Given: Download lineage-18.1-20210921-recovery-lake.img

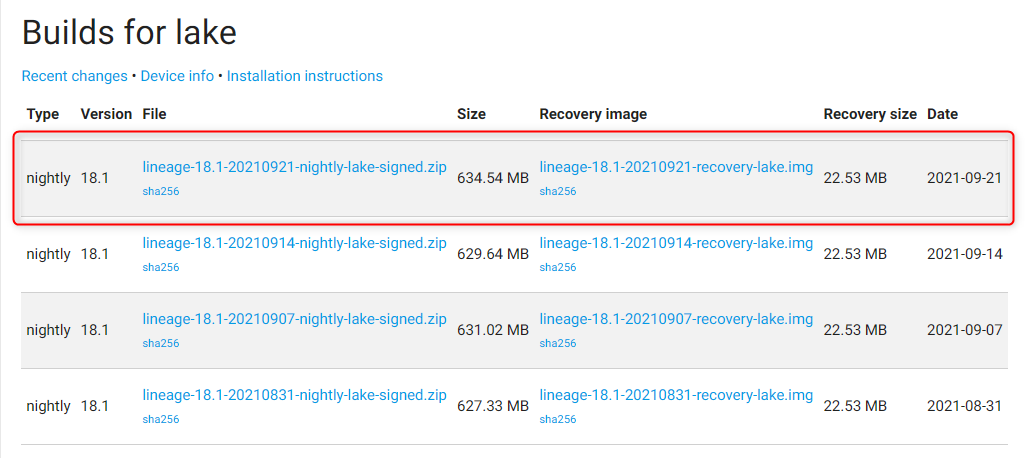Looking at the screenshot, I should pos(676,167).
